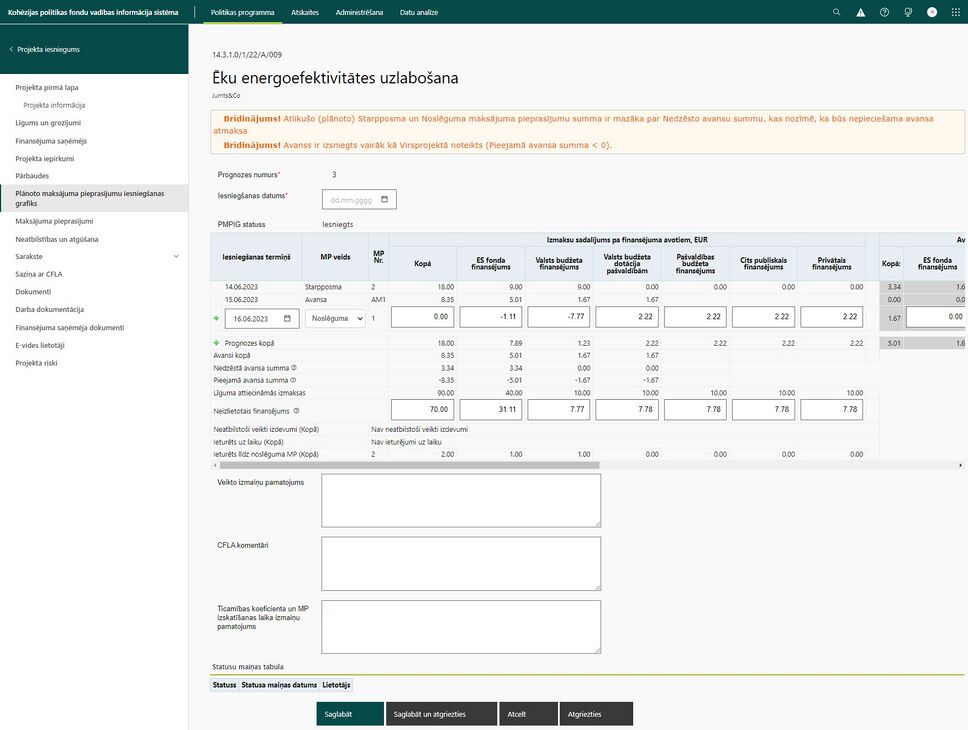968x730 pixels.
Task: Open the Noslēguma MP veids dropdown
Action: tap(335, 319)
